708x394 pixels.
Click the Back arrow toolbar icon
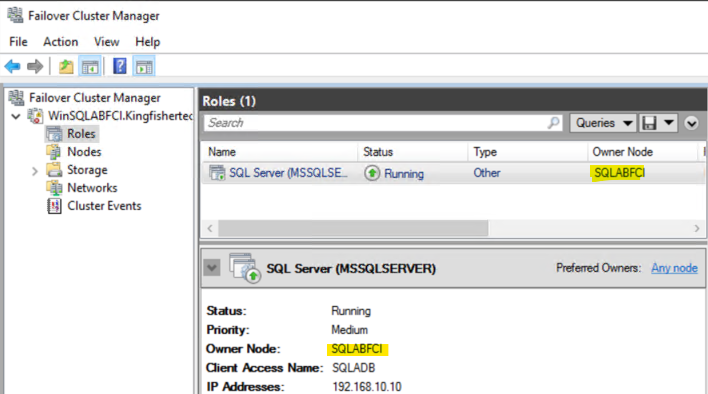tap(12, 67)
